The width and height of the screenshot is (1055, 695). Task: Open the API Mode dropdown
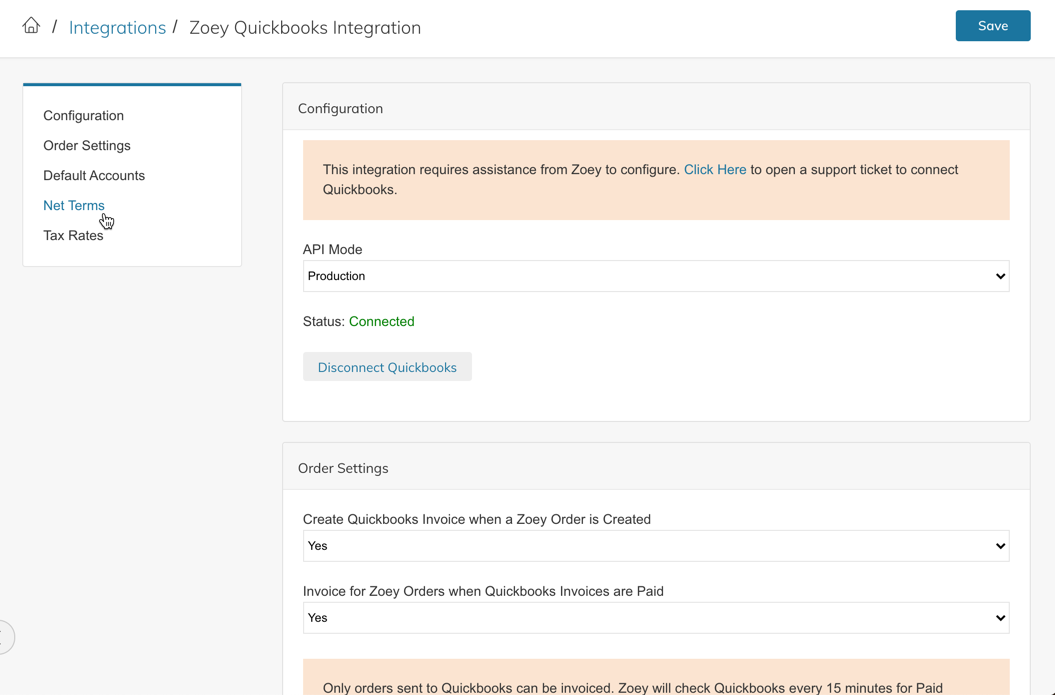pyautogui.click(x=656, y=276)
